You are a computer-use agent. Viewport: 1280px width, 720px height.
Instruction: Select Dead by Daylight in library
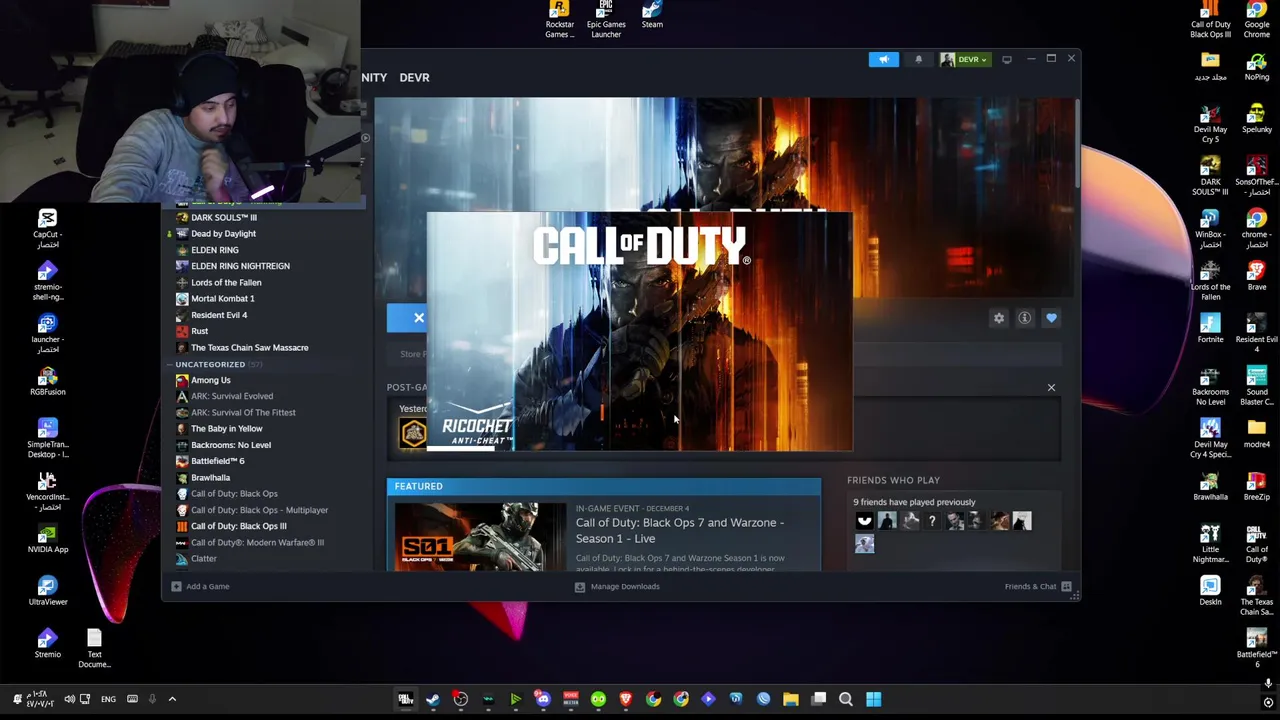pyautogui.click(x=223, y=233)
